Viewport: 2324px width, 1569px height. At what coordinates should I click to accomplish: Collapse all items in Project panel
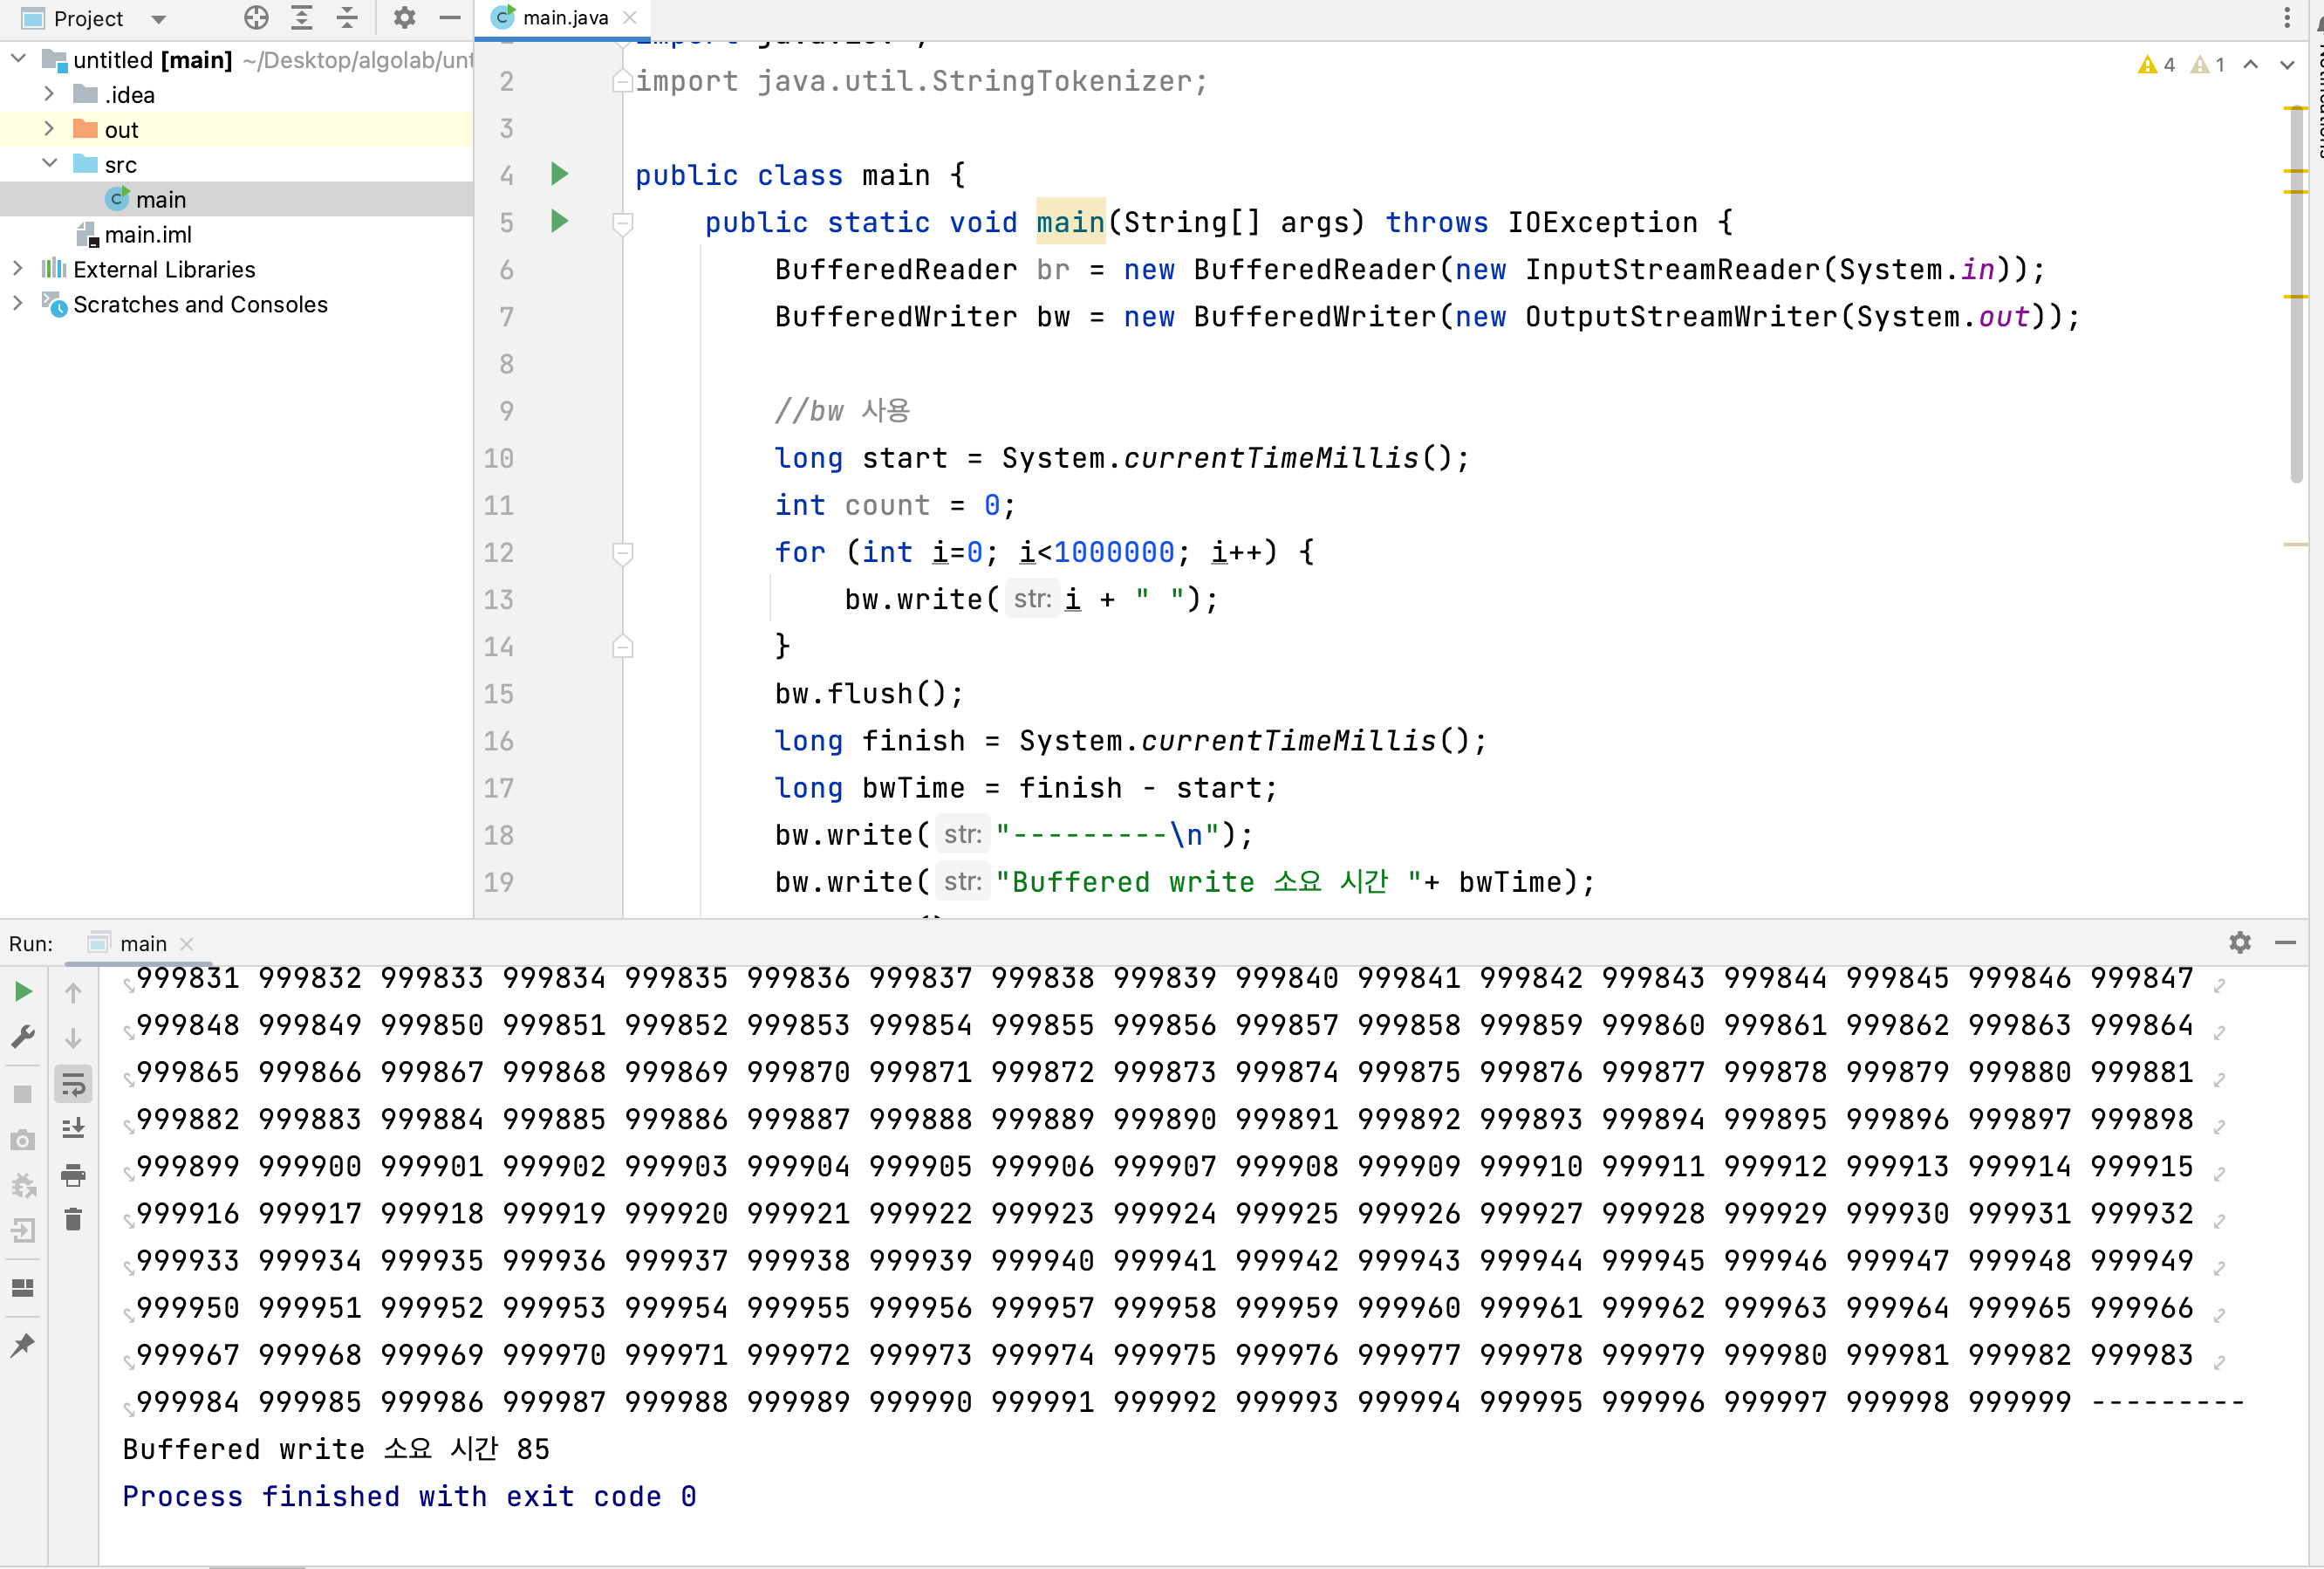(x=347, y=18)
